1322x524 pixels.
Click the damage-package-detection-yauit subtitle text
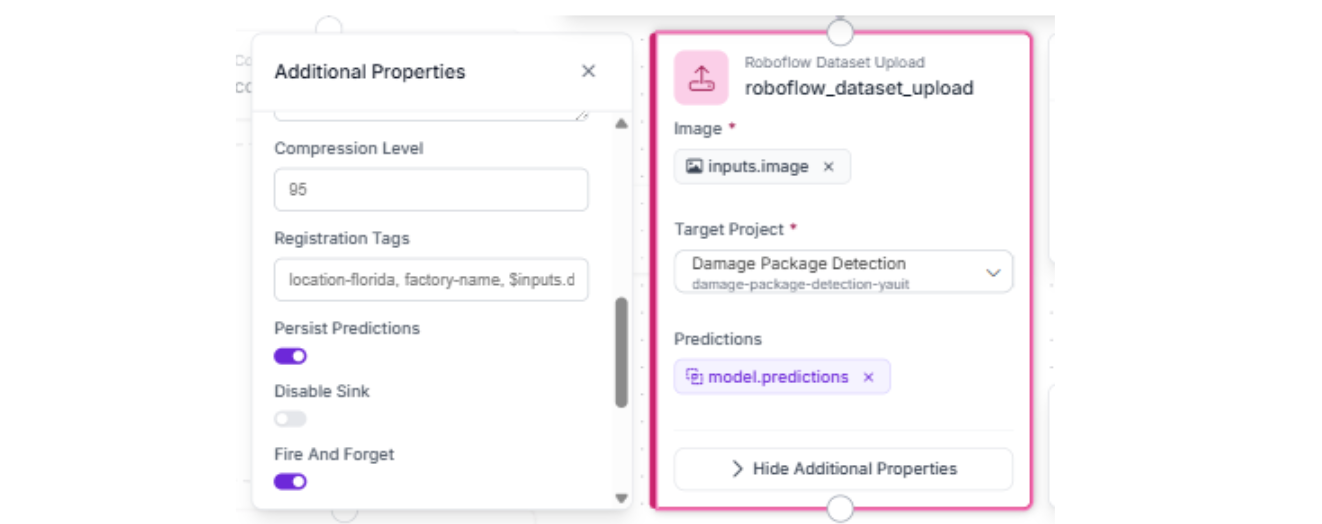click(x=801, y=284)
